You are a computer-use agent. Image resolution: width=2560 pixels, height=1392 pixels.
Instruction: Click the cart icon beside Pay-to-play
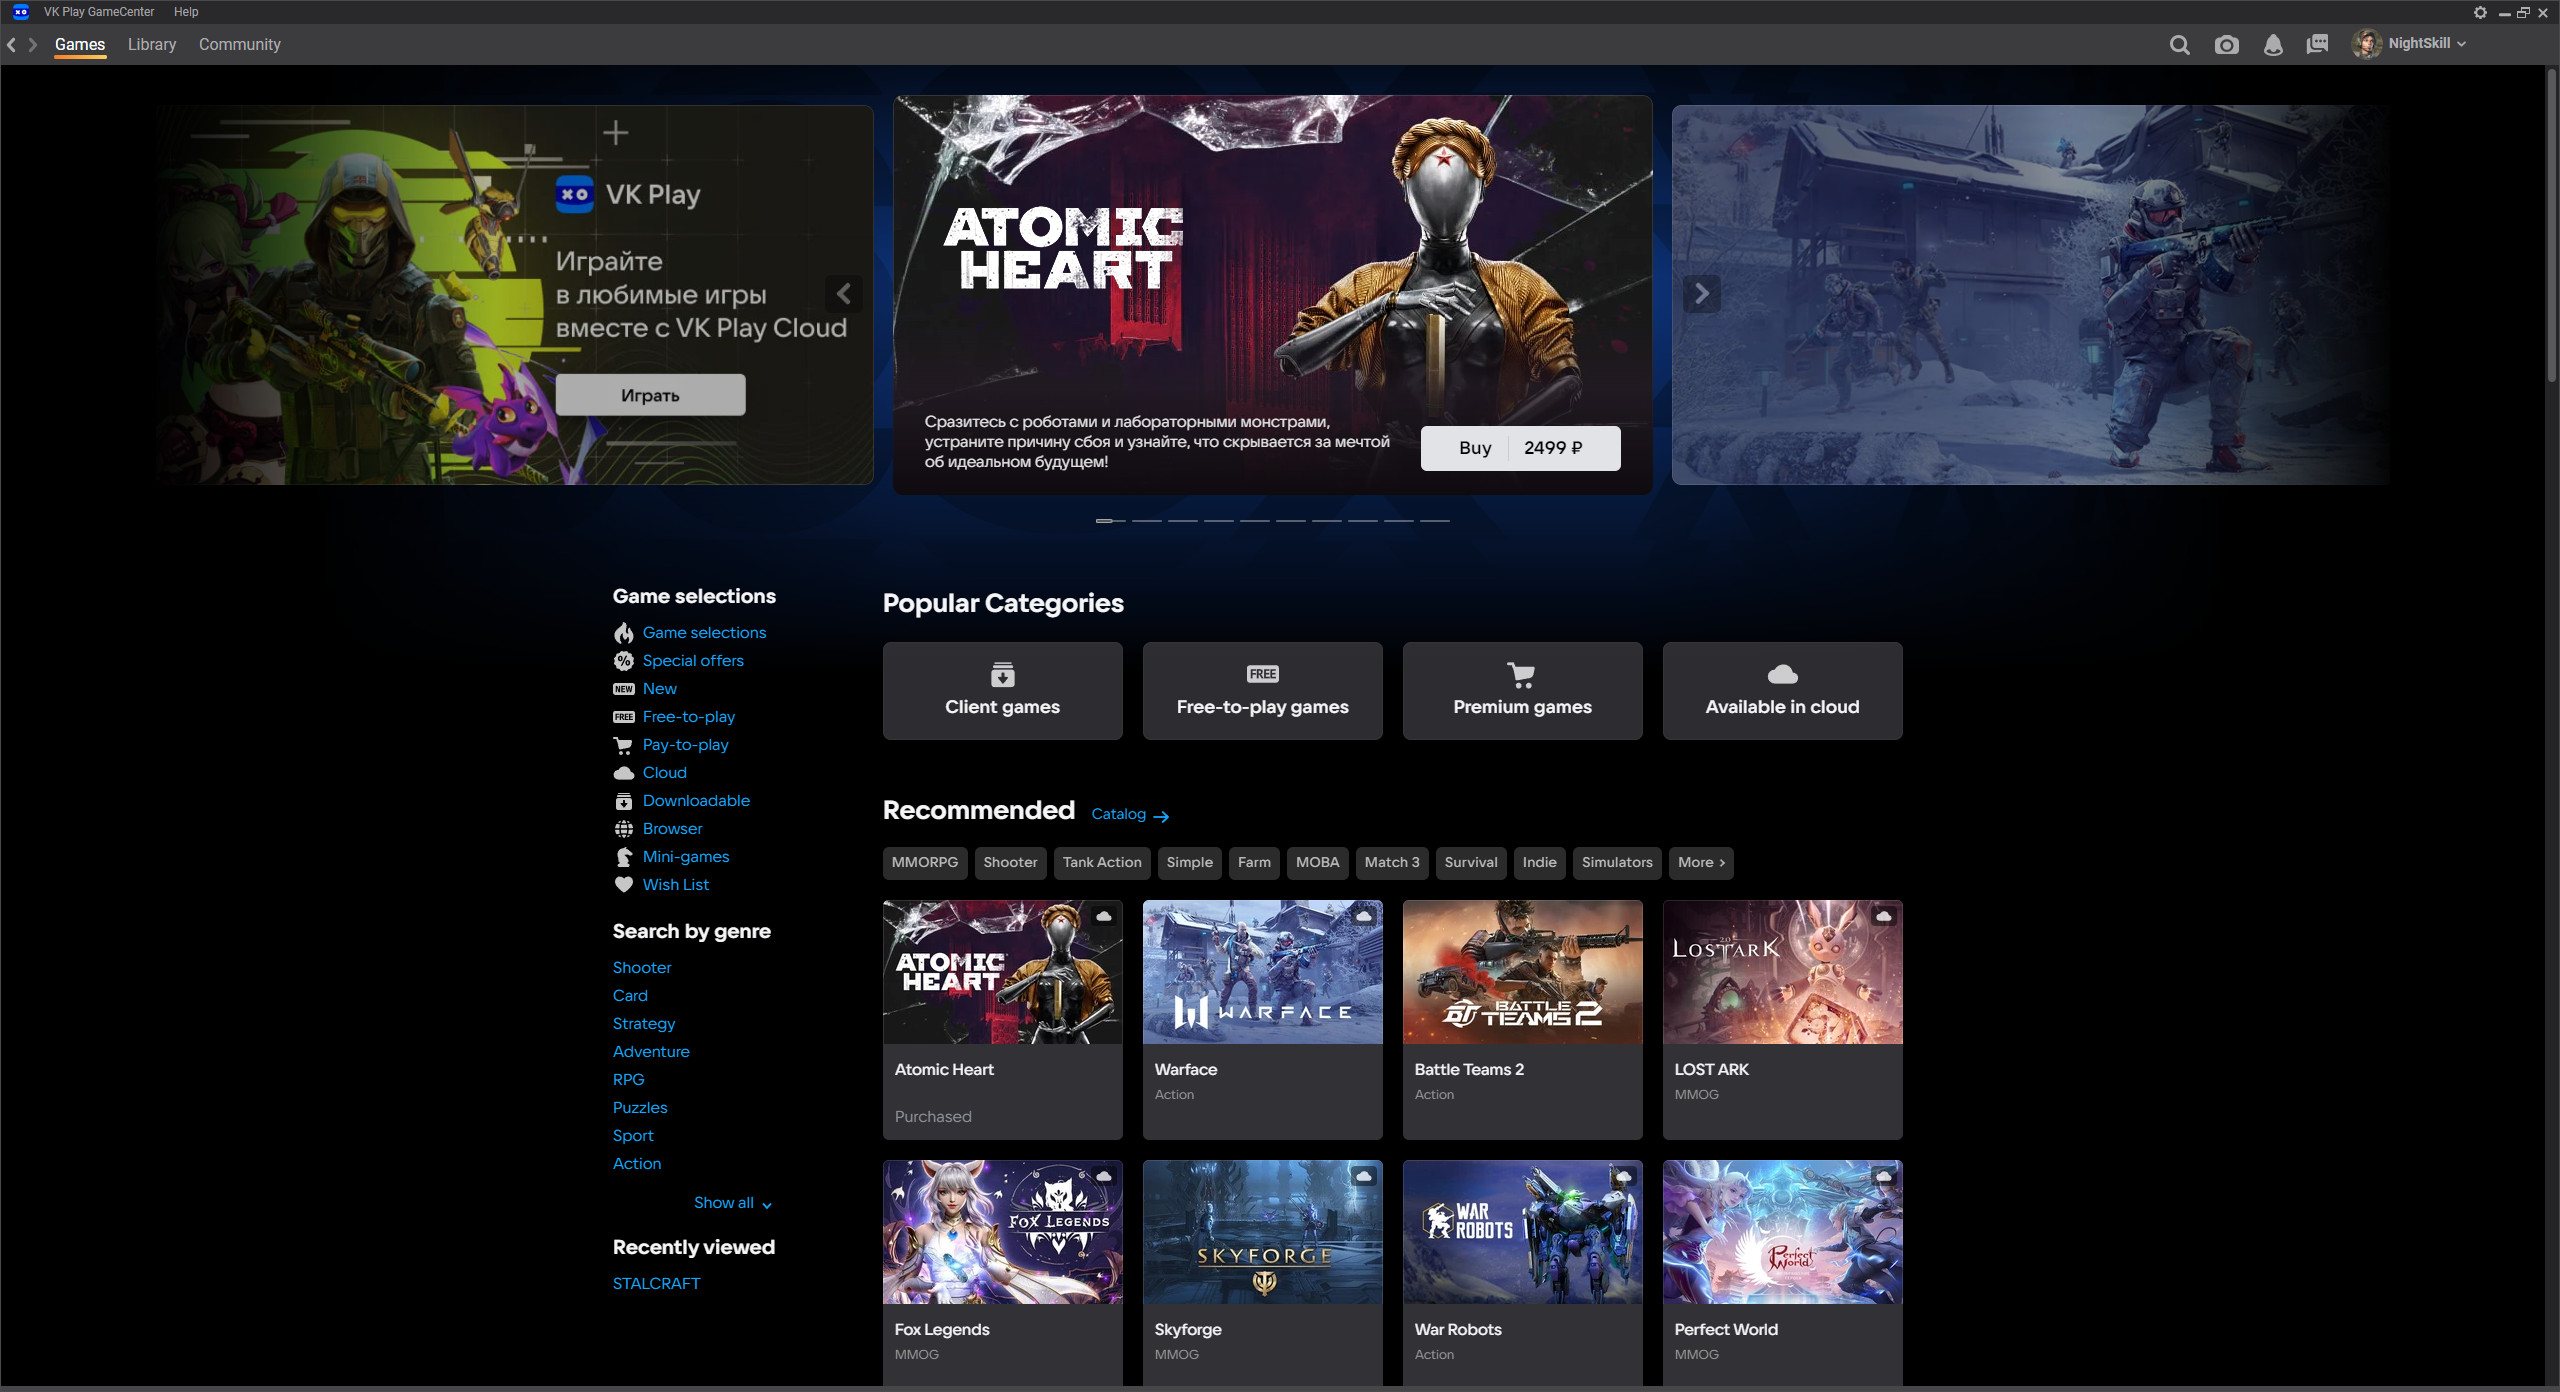click(x=623, y=745)
